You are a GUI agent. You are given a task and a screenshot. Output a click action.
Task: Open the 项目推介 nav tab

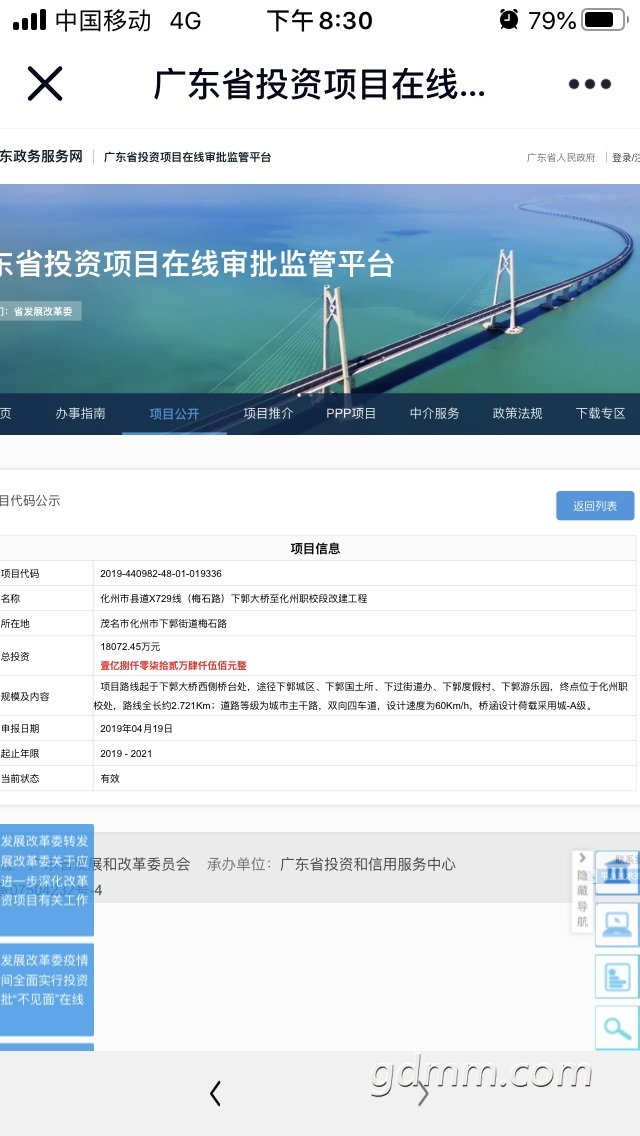pyautogui.click(x=268, y=414)
